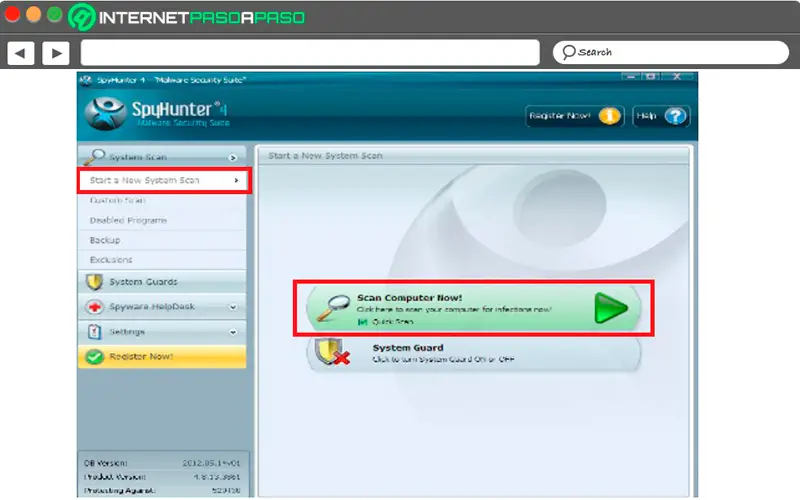The image size is (800, 500).
Task: Click the orange info icon beside Register Now
Action: tap(609, 116)
